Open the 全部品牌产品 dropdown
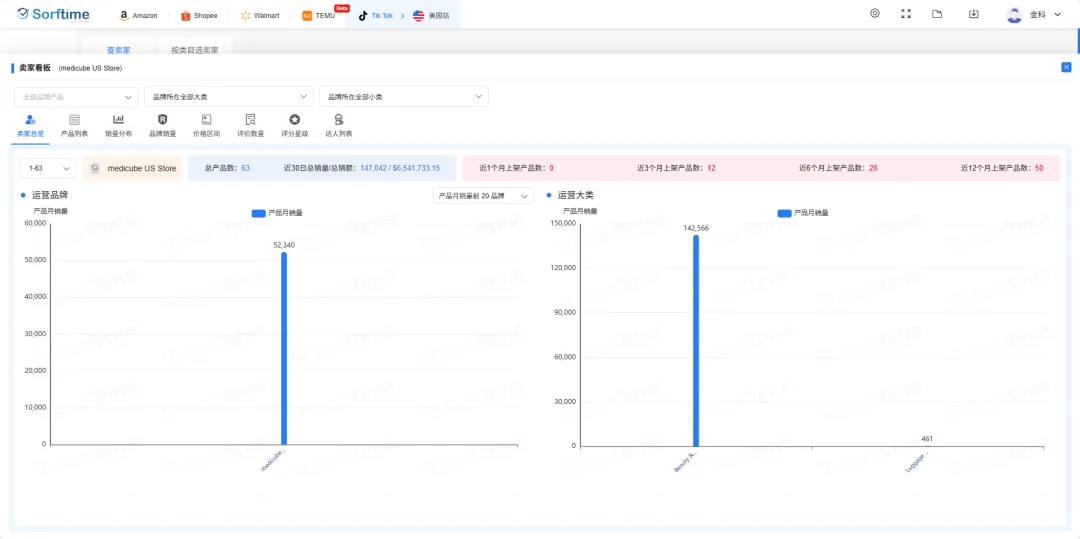Viewport: 1080px width, 539px height. click(76, 96)
